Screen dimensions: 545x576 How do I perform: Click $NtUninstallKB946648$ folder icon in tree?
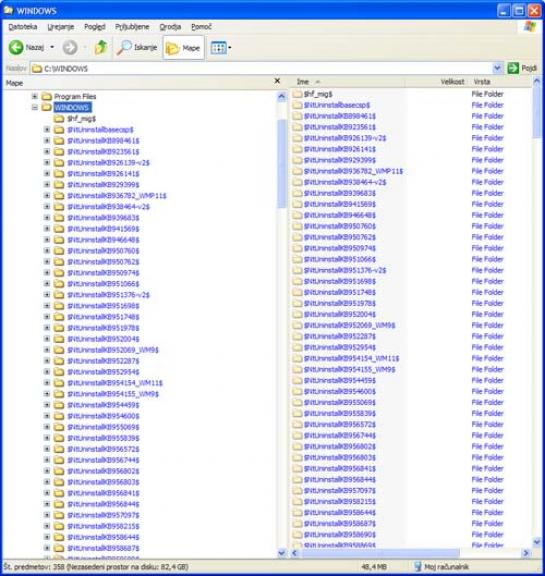pyautogui.click(x=59, y=240)
